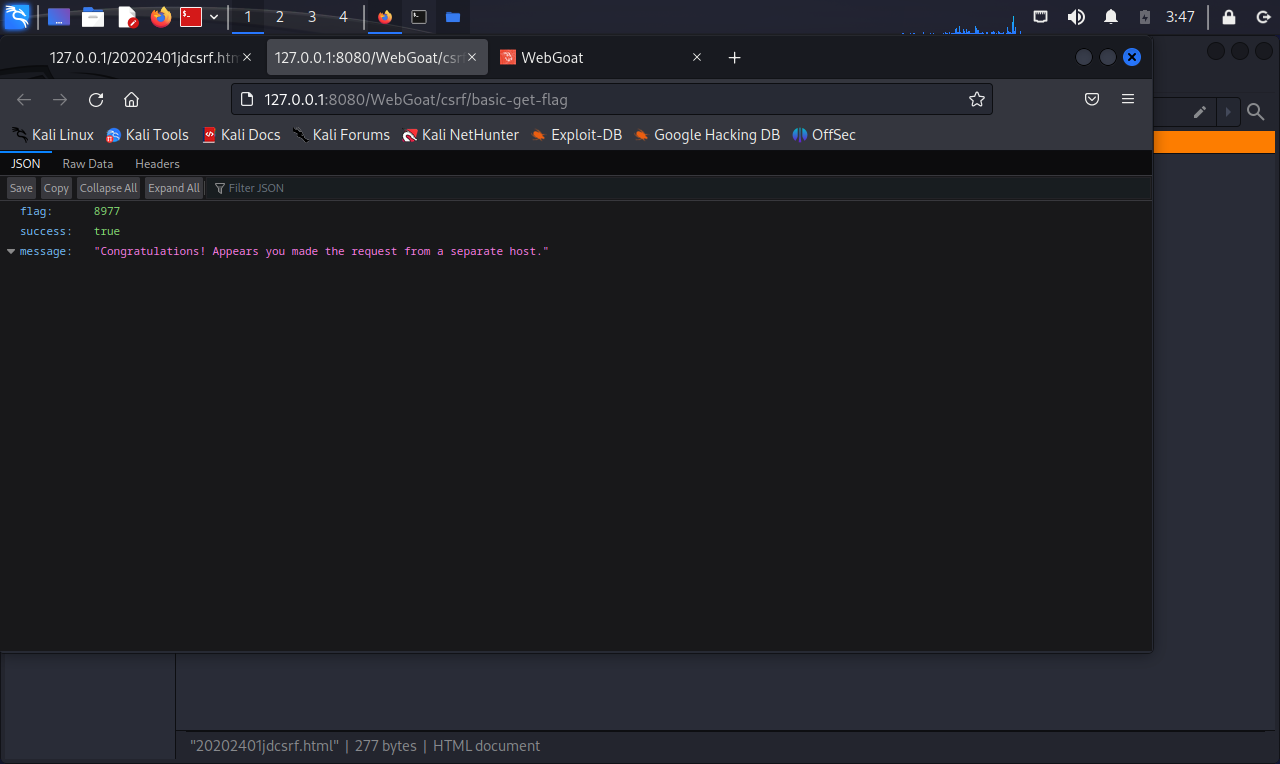This screenshot has width=1280, height=764.
Task: Focus the Firefox window in the taskbar
Action: 385,17
